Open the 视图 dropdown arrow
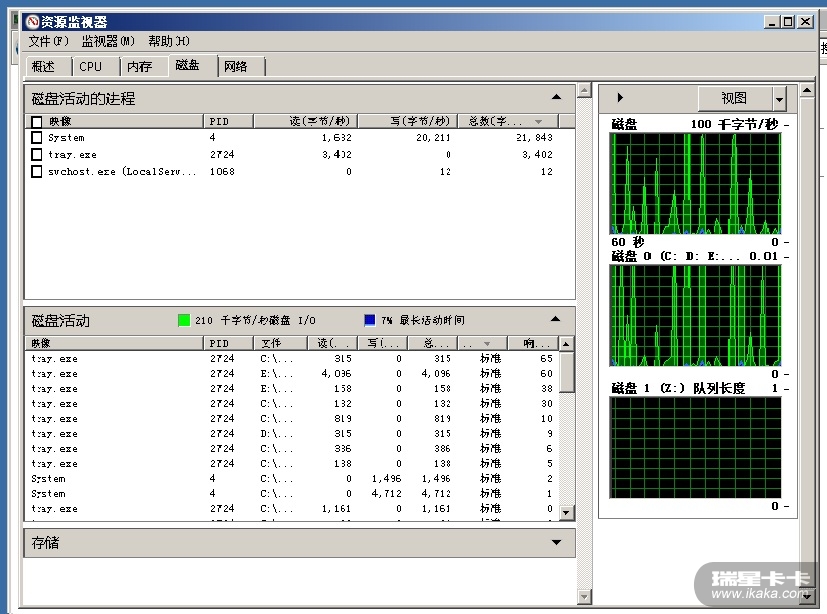 (779, 99)
